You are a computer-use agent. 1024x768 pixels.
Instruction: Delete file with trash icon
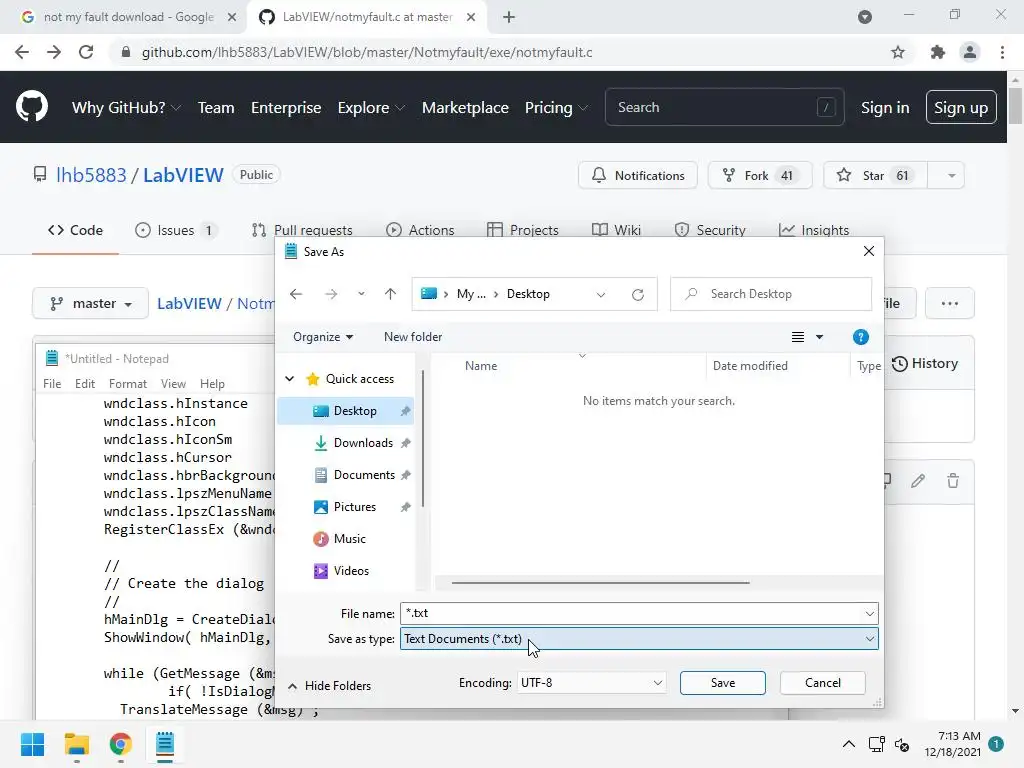(953, 481)
